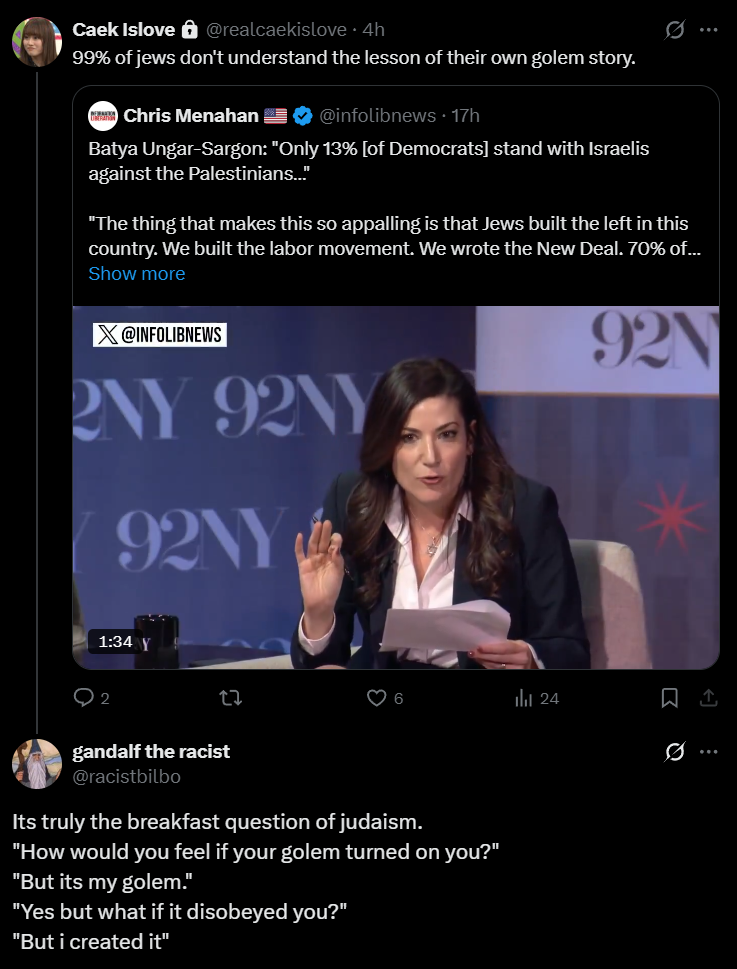
Task: Click the blue verified badge on Chris Menahan
Action: [303, 116]
